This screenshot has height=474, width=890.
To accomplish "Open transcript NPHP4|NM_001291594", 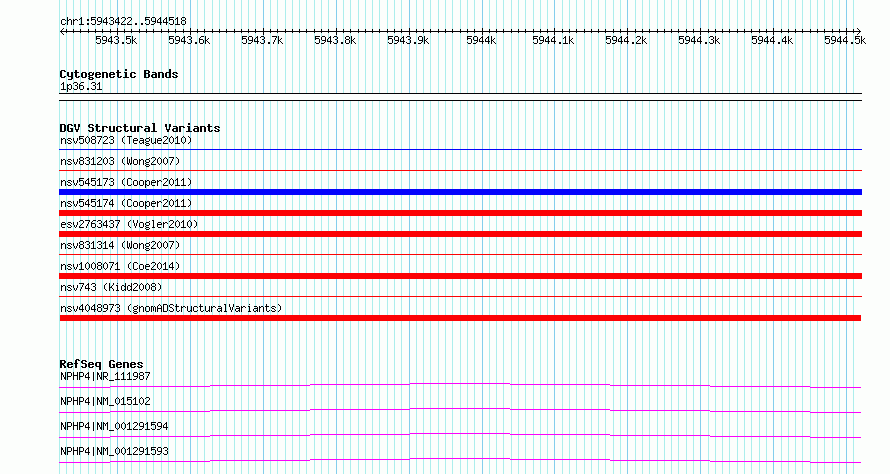I will 114,426.
